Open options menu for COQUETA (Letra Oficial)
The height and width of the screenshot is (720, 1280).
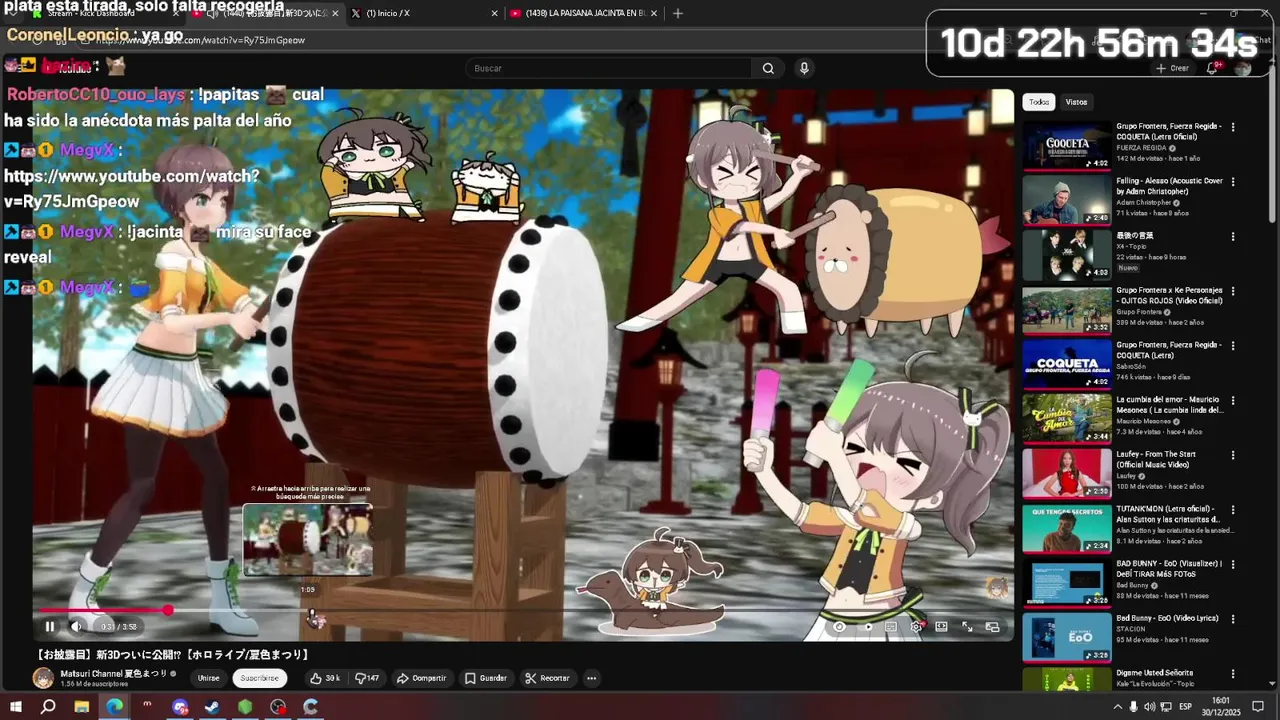1233,127
